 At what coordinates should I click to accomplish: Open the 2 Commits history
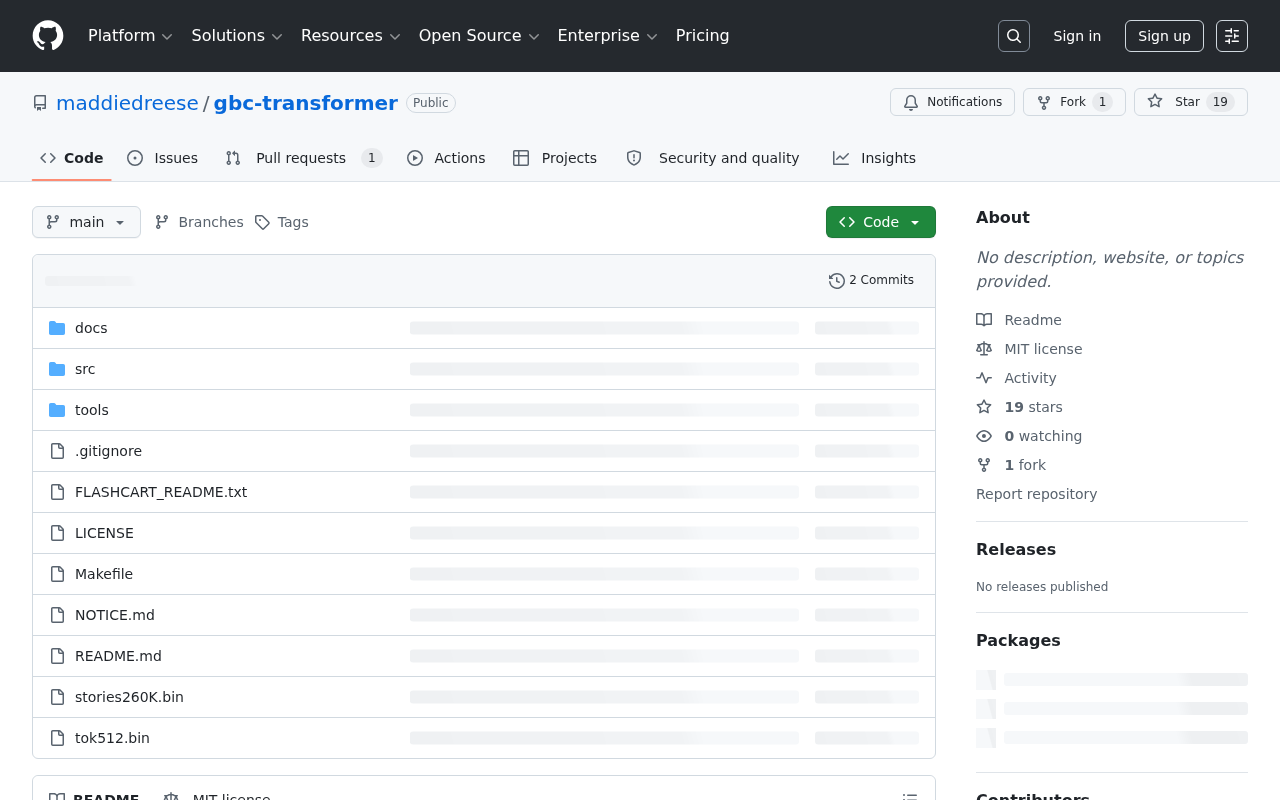(x=871, y=281)
